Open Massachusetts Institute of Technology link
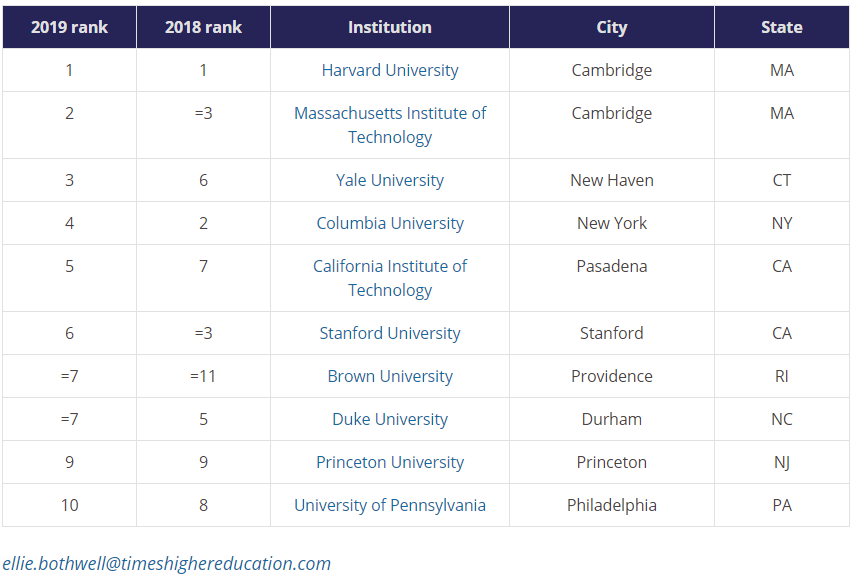Image resolution: width=854 pixels, height=588 pixels. pos(390,125)
